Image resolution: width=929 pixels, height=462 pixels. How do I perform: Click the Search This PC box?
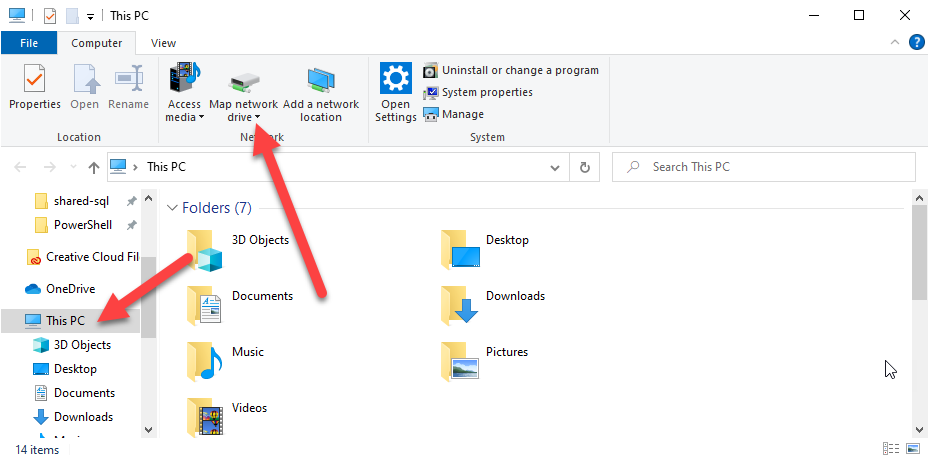(764, 167)
